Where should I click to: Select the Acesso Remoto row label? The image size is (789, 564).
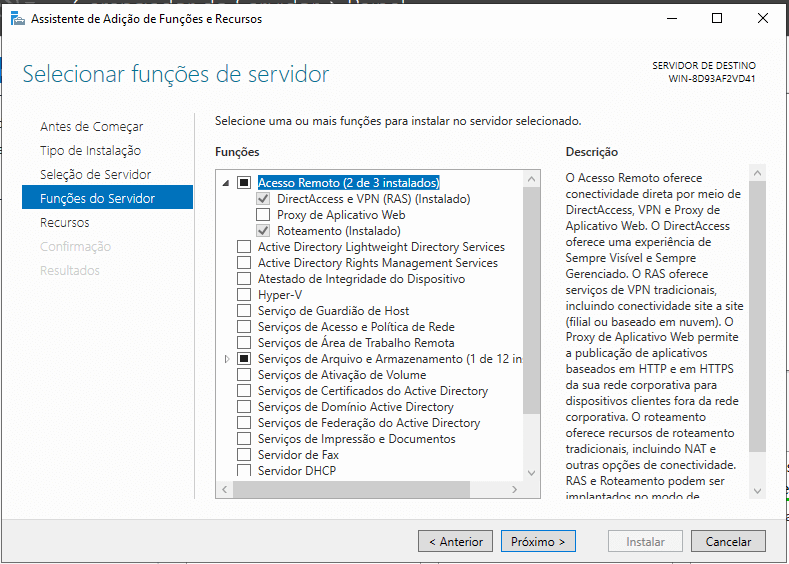pyautogui.click(x=349, y=183)
